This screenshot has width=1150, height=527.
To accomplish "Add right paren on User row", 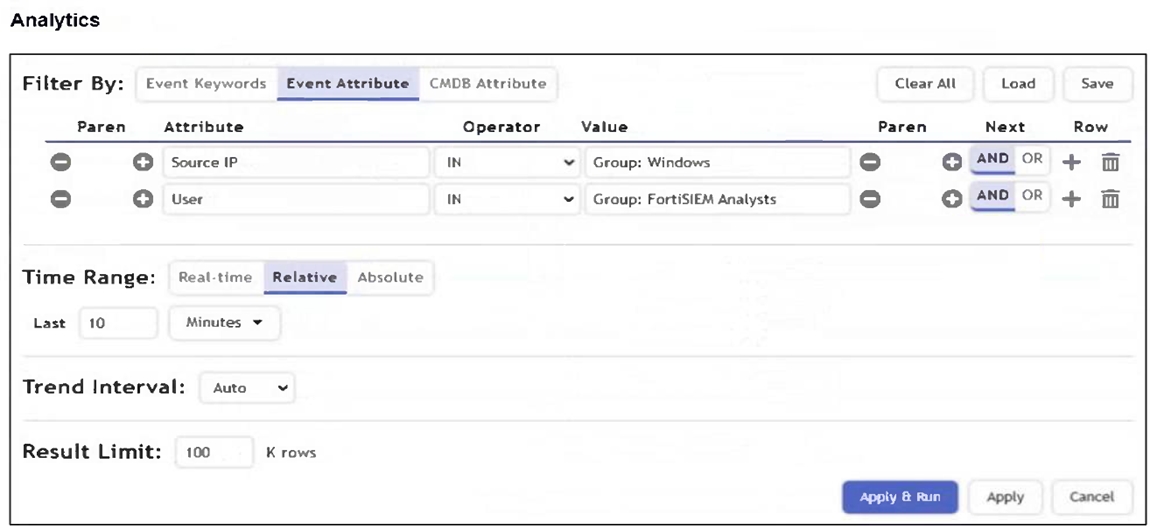I will click(953, 198).
